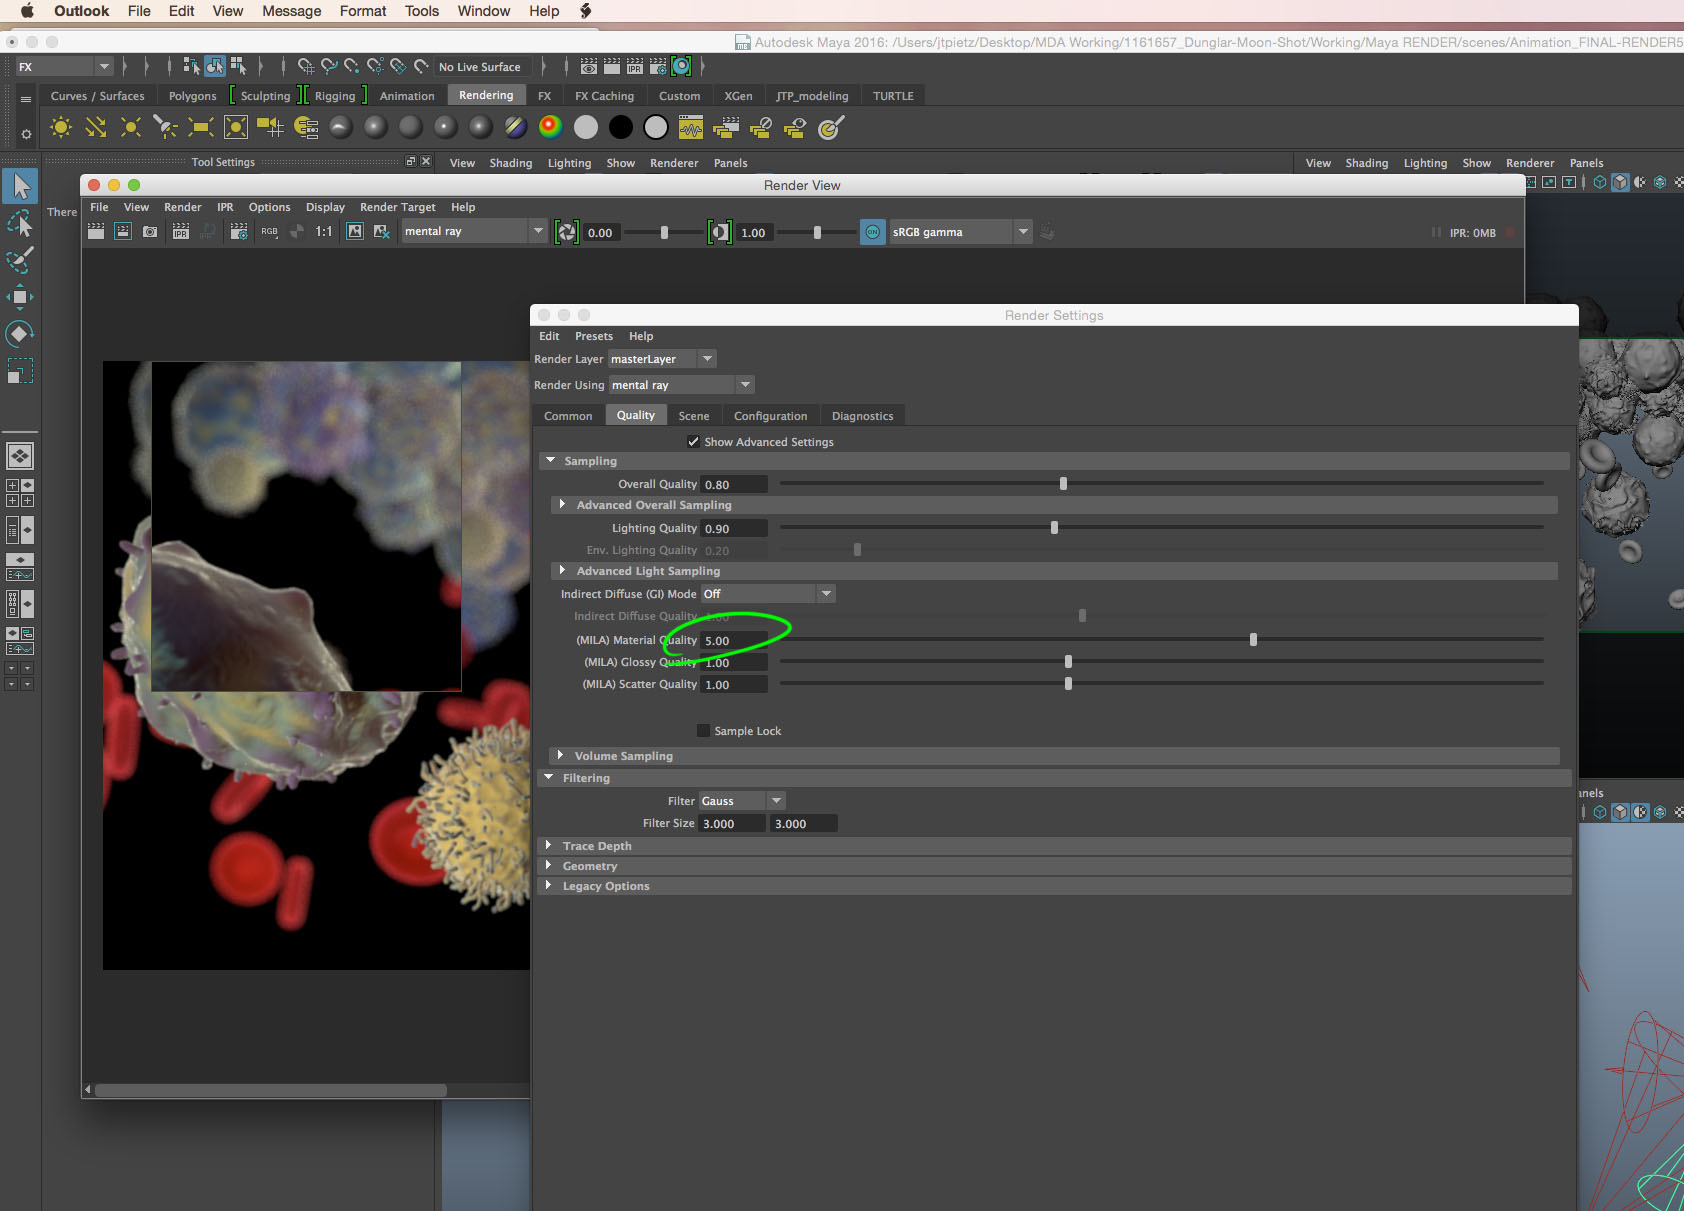The image size is (1684, 1211).
Task: Open the Indirect Diffuse (GI) Mode dropdown
Action: pos(826,593)
